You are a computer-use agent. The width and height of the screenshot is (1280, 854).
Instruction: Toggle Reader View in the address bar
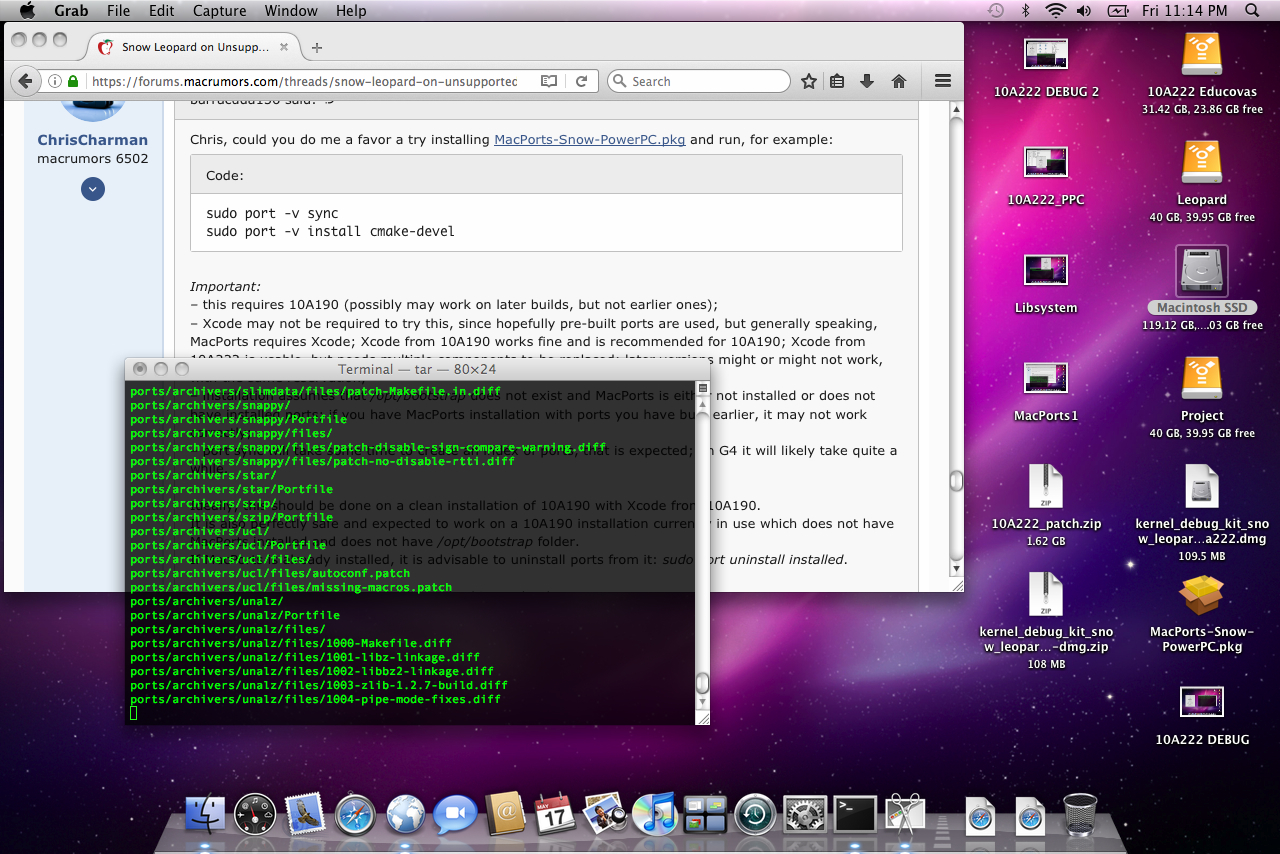(548, 81)
